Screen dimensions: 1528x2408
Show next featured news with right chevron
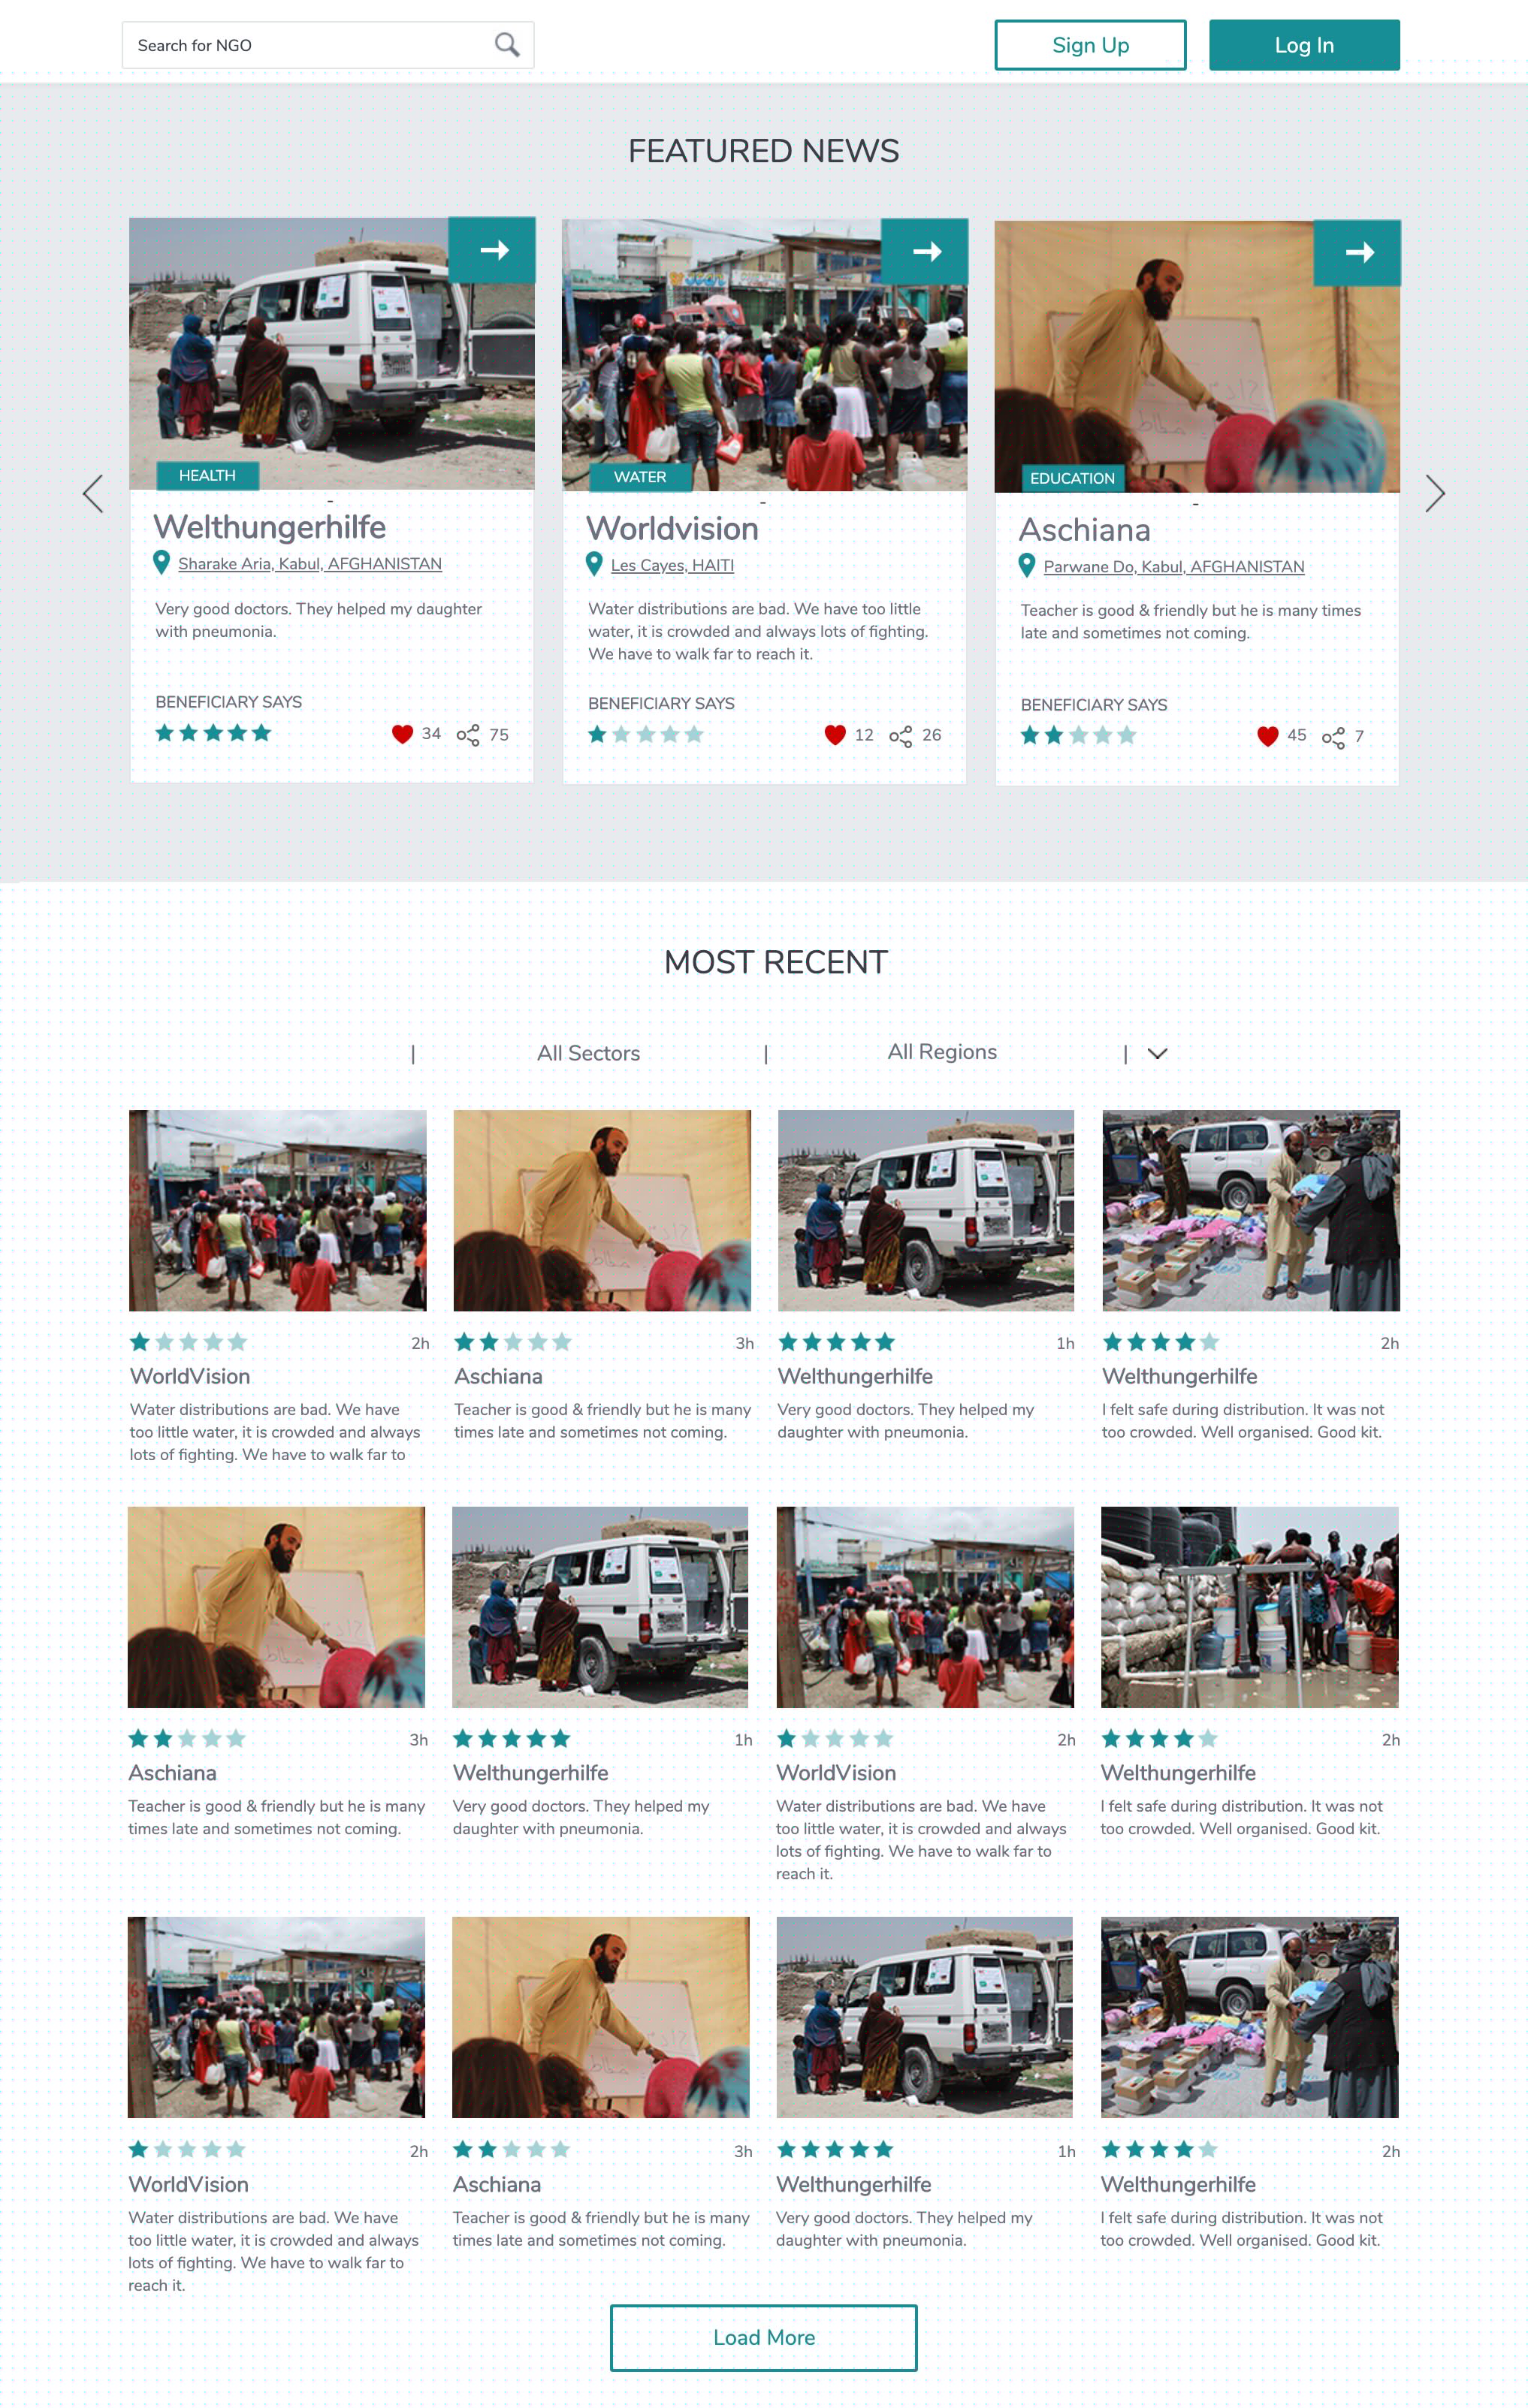[1435, 494]
